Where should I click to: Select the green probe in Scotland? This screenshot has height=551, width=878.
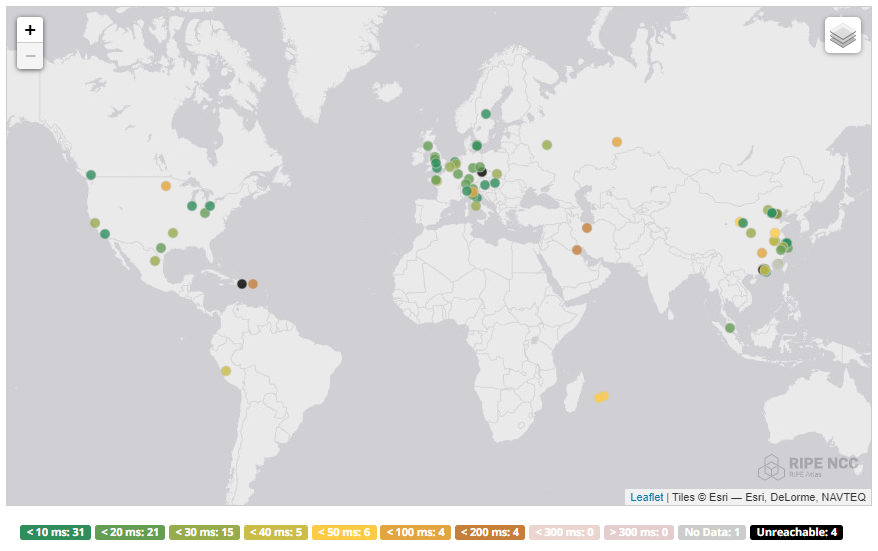coord(428,146)
